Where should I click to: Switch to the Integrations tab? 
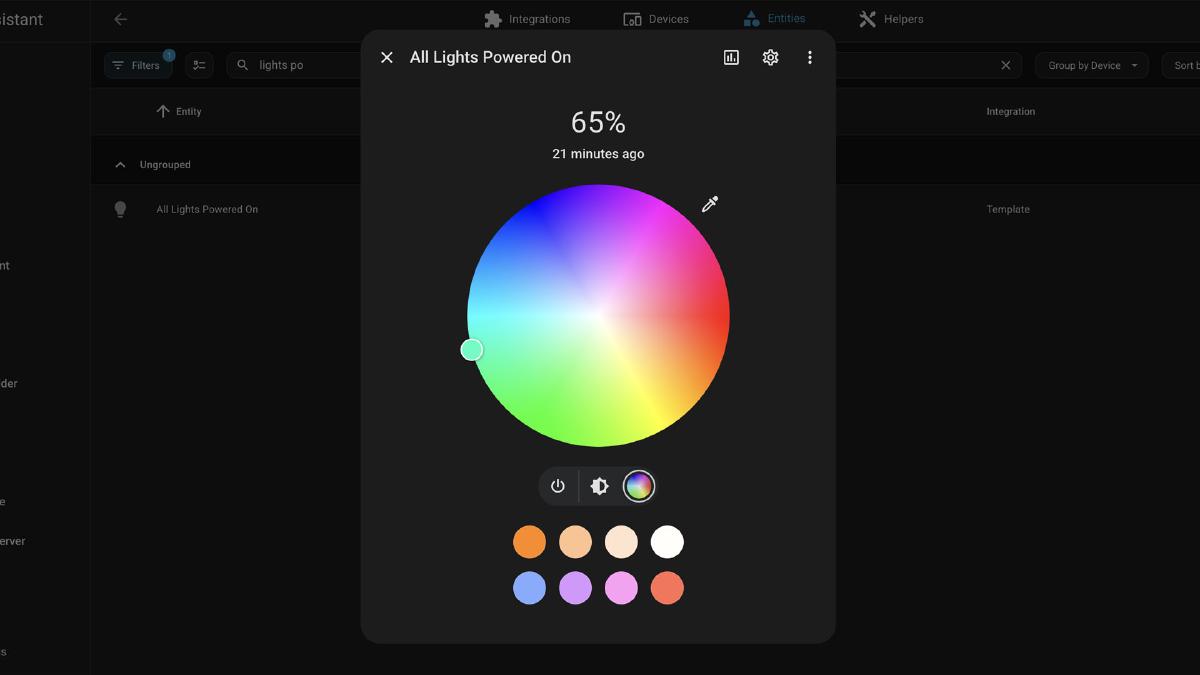coord(529,18)
